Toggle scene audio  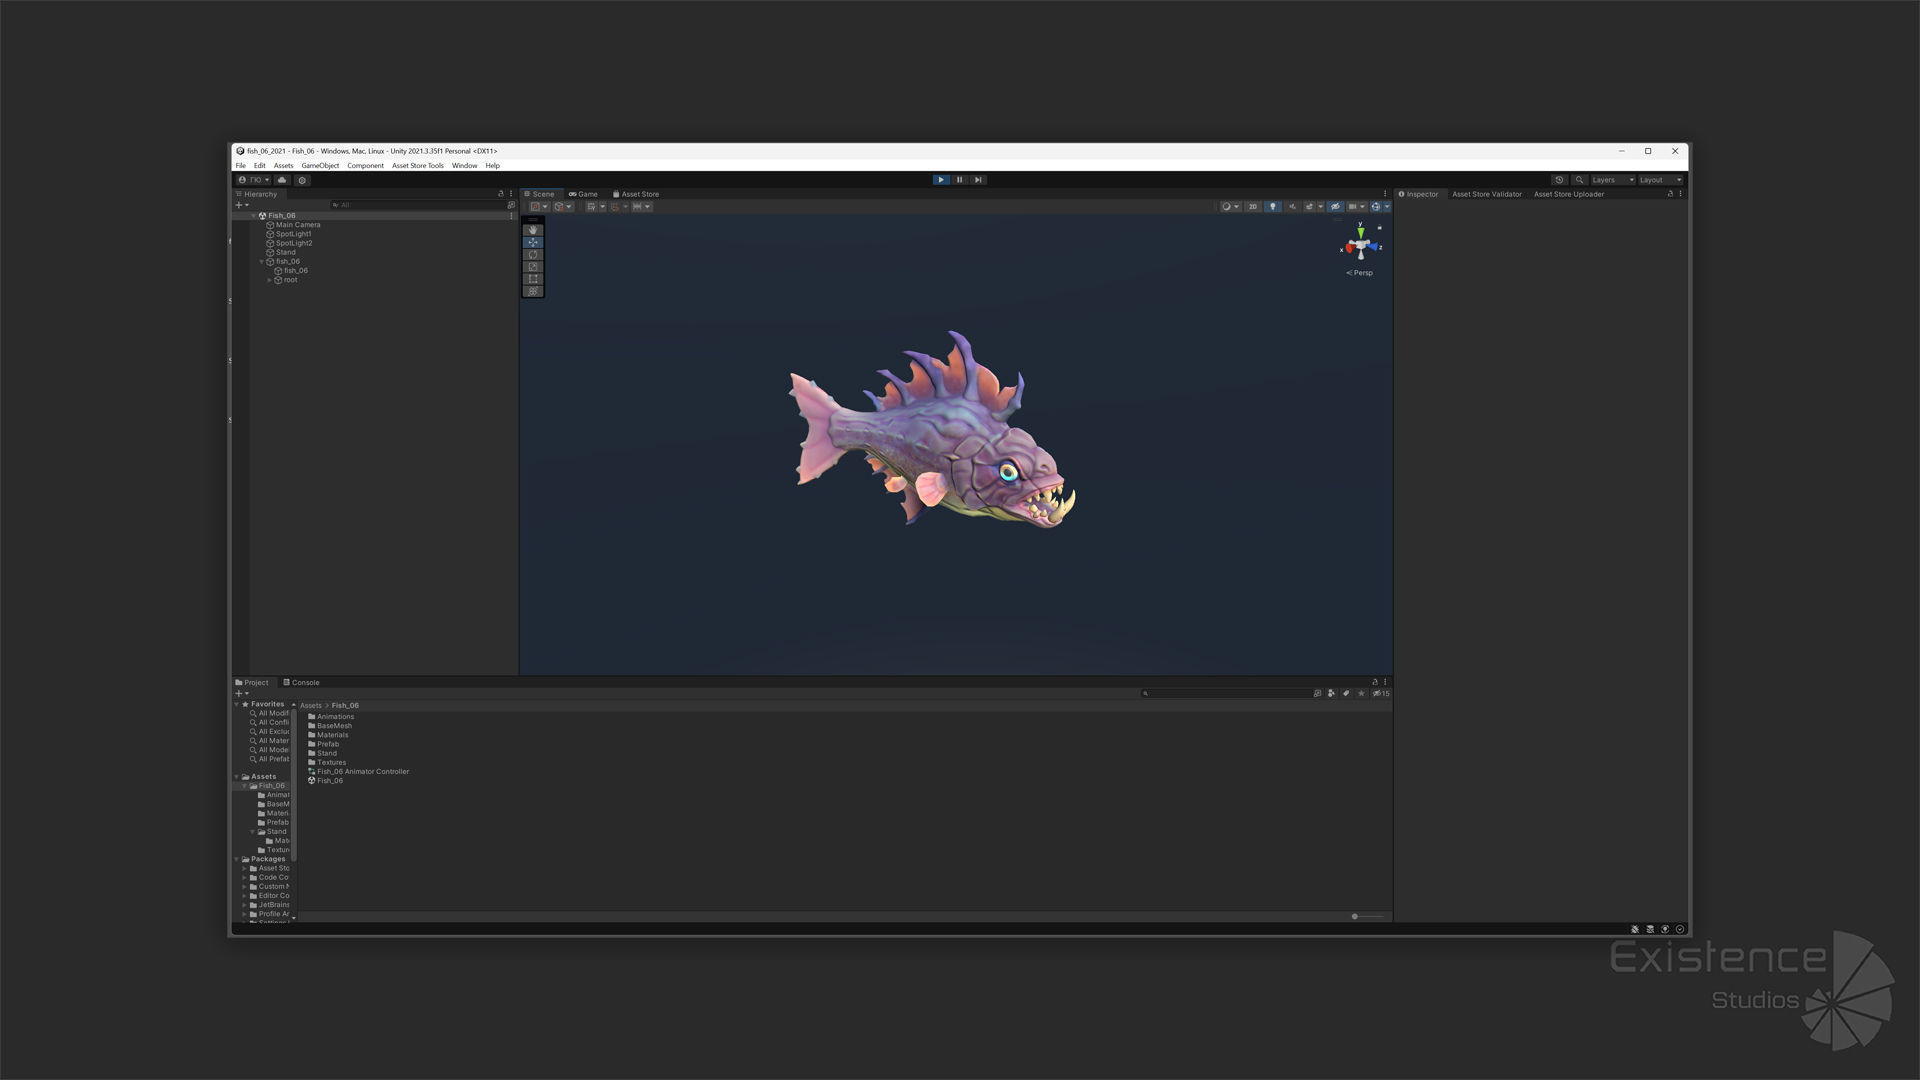tap(1292, 206)
